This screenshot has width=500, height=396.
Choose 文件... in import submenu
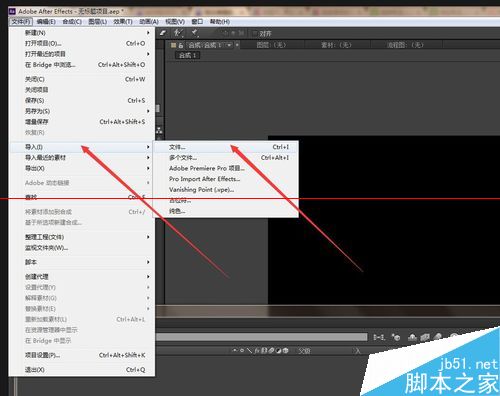click(x=226, y=147)
